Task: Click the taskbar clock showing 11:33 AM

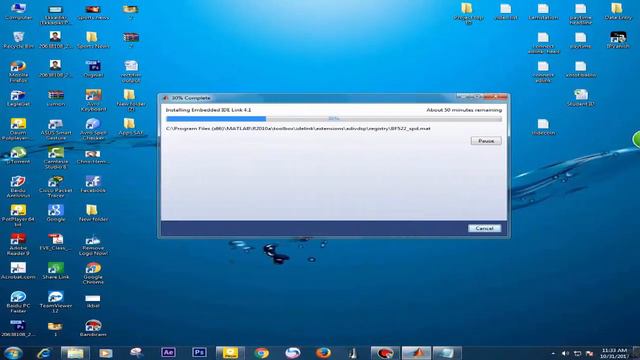Action: [x=615, y=353]
